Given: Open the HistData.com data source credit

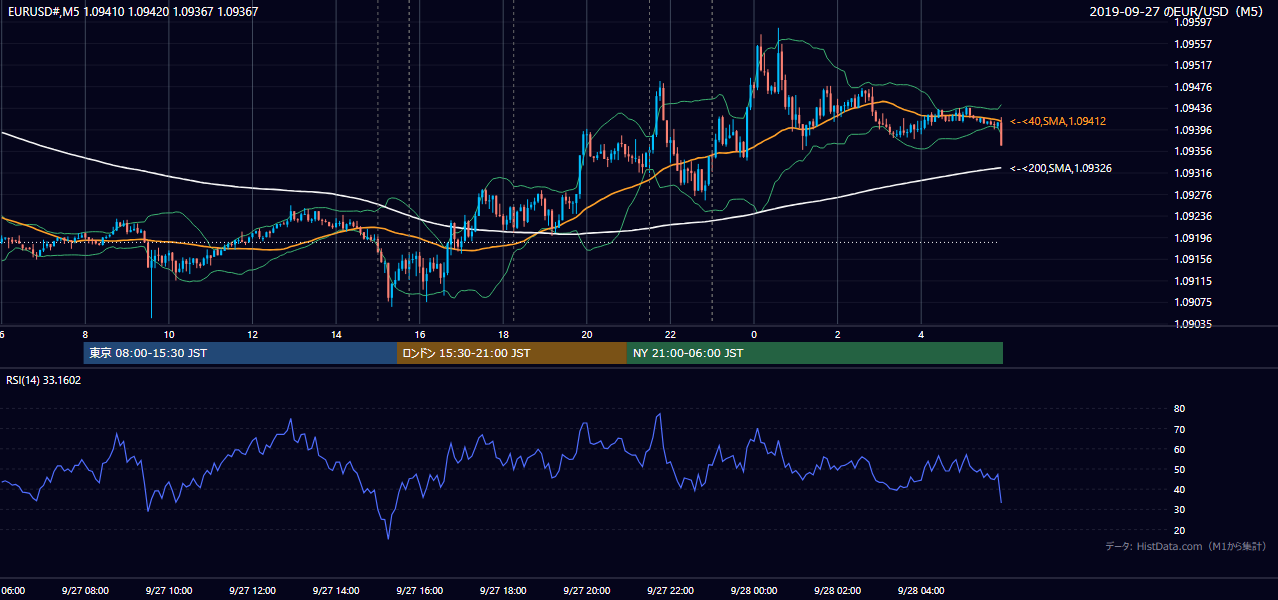Looking at the screenshot, I should [x=1186, y=546].
